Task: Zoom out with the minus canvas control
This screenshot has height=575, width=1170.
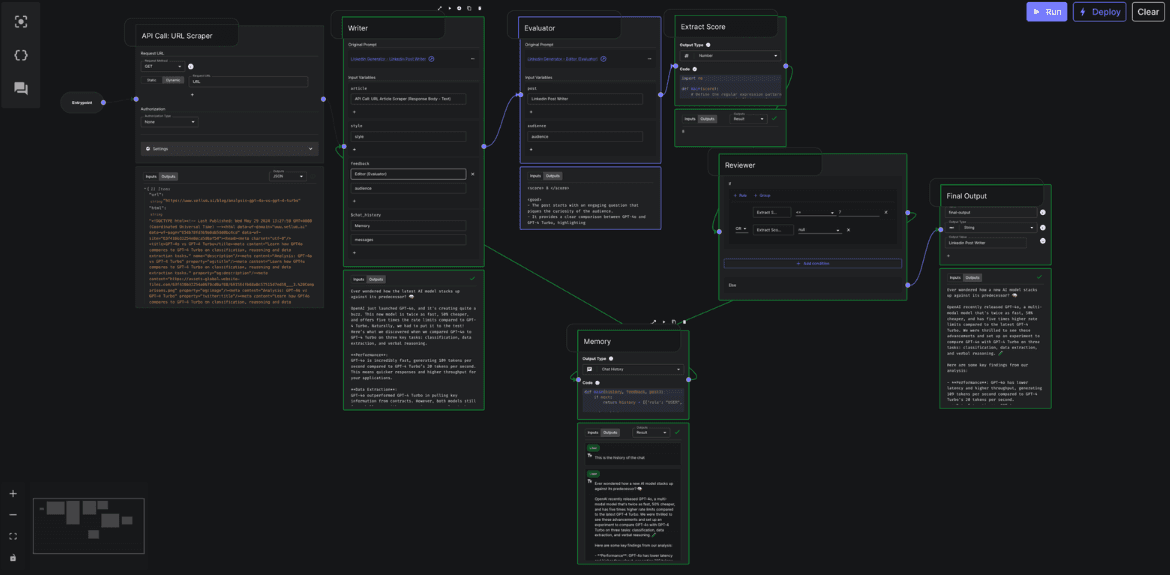Action: click(x=13, y=515)
